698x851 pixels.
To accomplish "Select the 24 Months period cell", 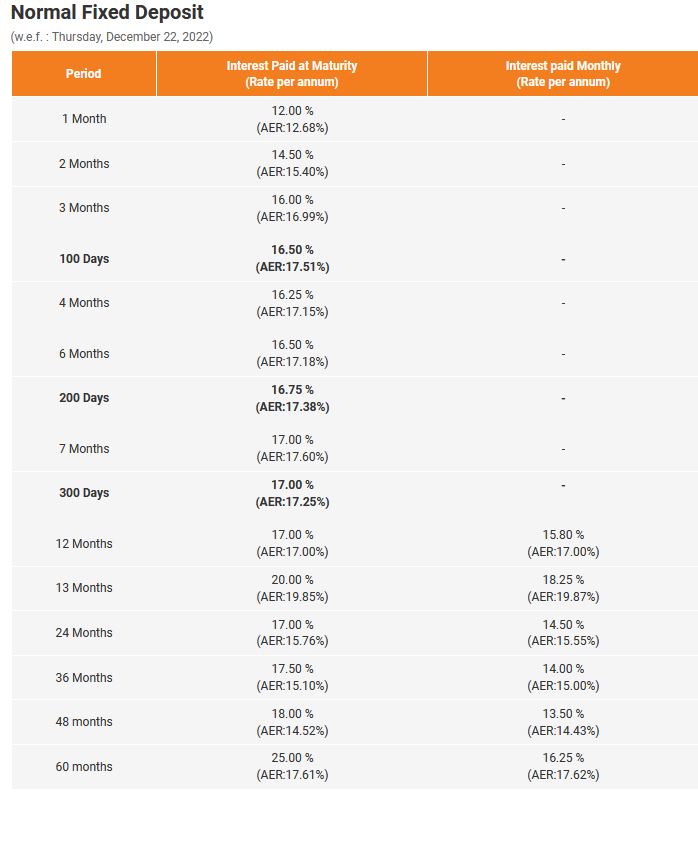I will click(x=84, y=632).
